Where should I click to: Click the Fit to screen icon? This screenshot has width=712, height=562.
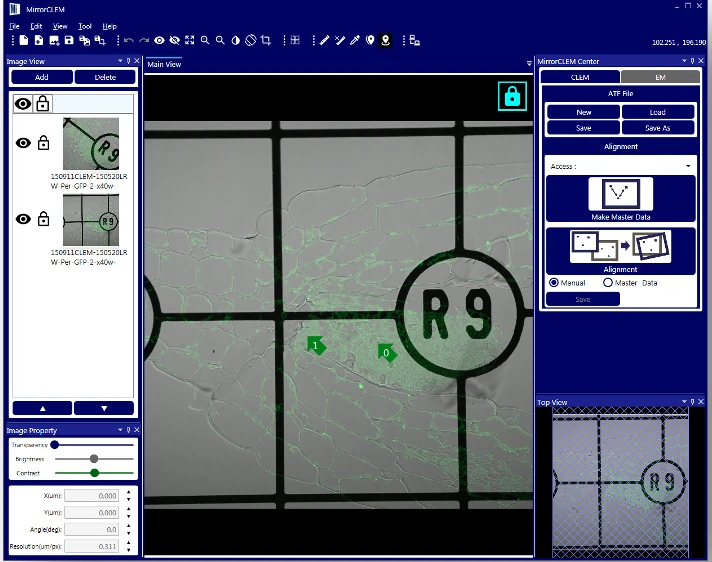pos(190,40)
